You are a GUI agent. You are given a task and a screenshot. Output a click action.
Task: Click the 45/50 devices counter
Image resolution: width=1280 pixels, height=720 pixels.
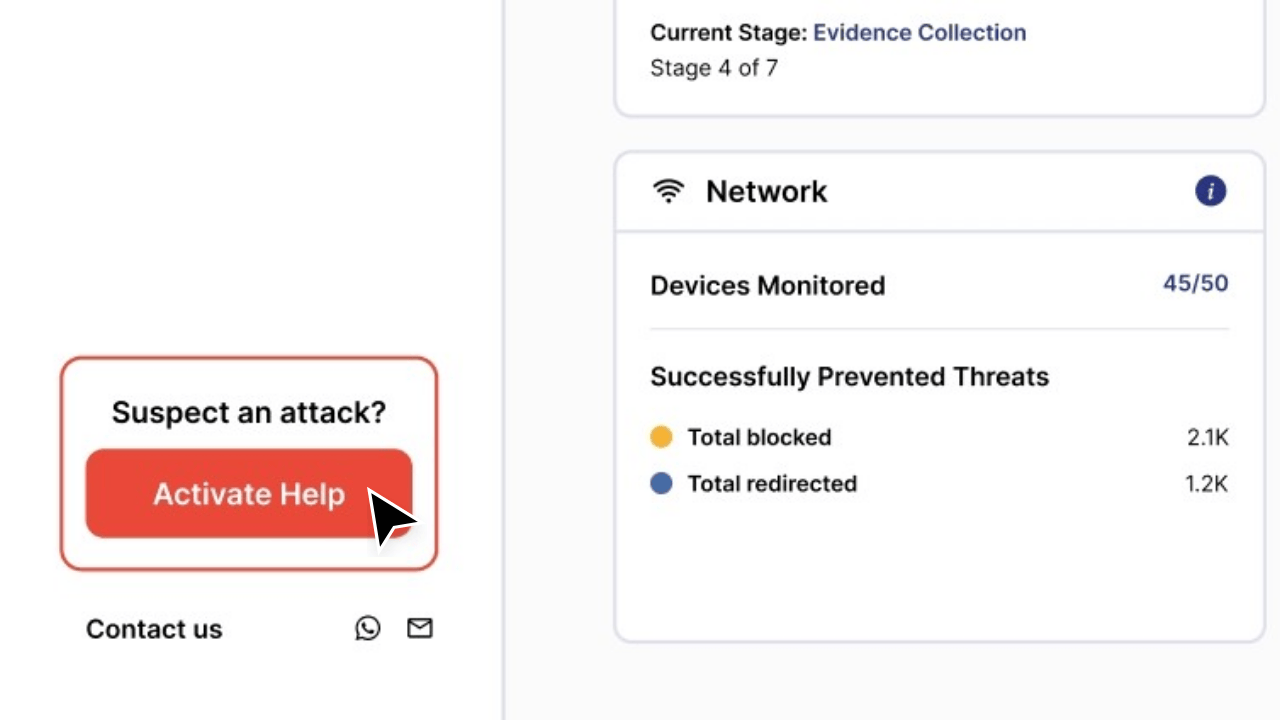click(1195, 284)
